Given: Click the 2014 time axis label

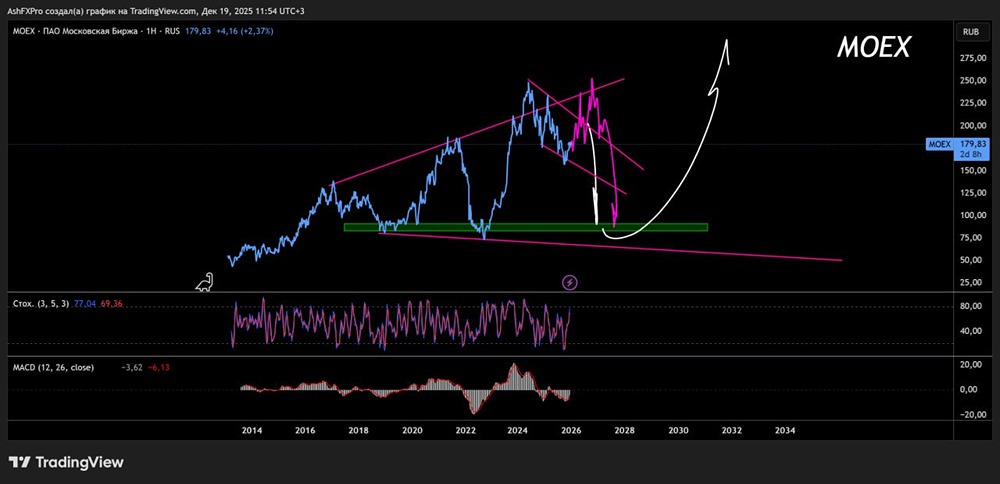Looking at the screenshot, I should tap(252, 430).
